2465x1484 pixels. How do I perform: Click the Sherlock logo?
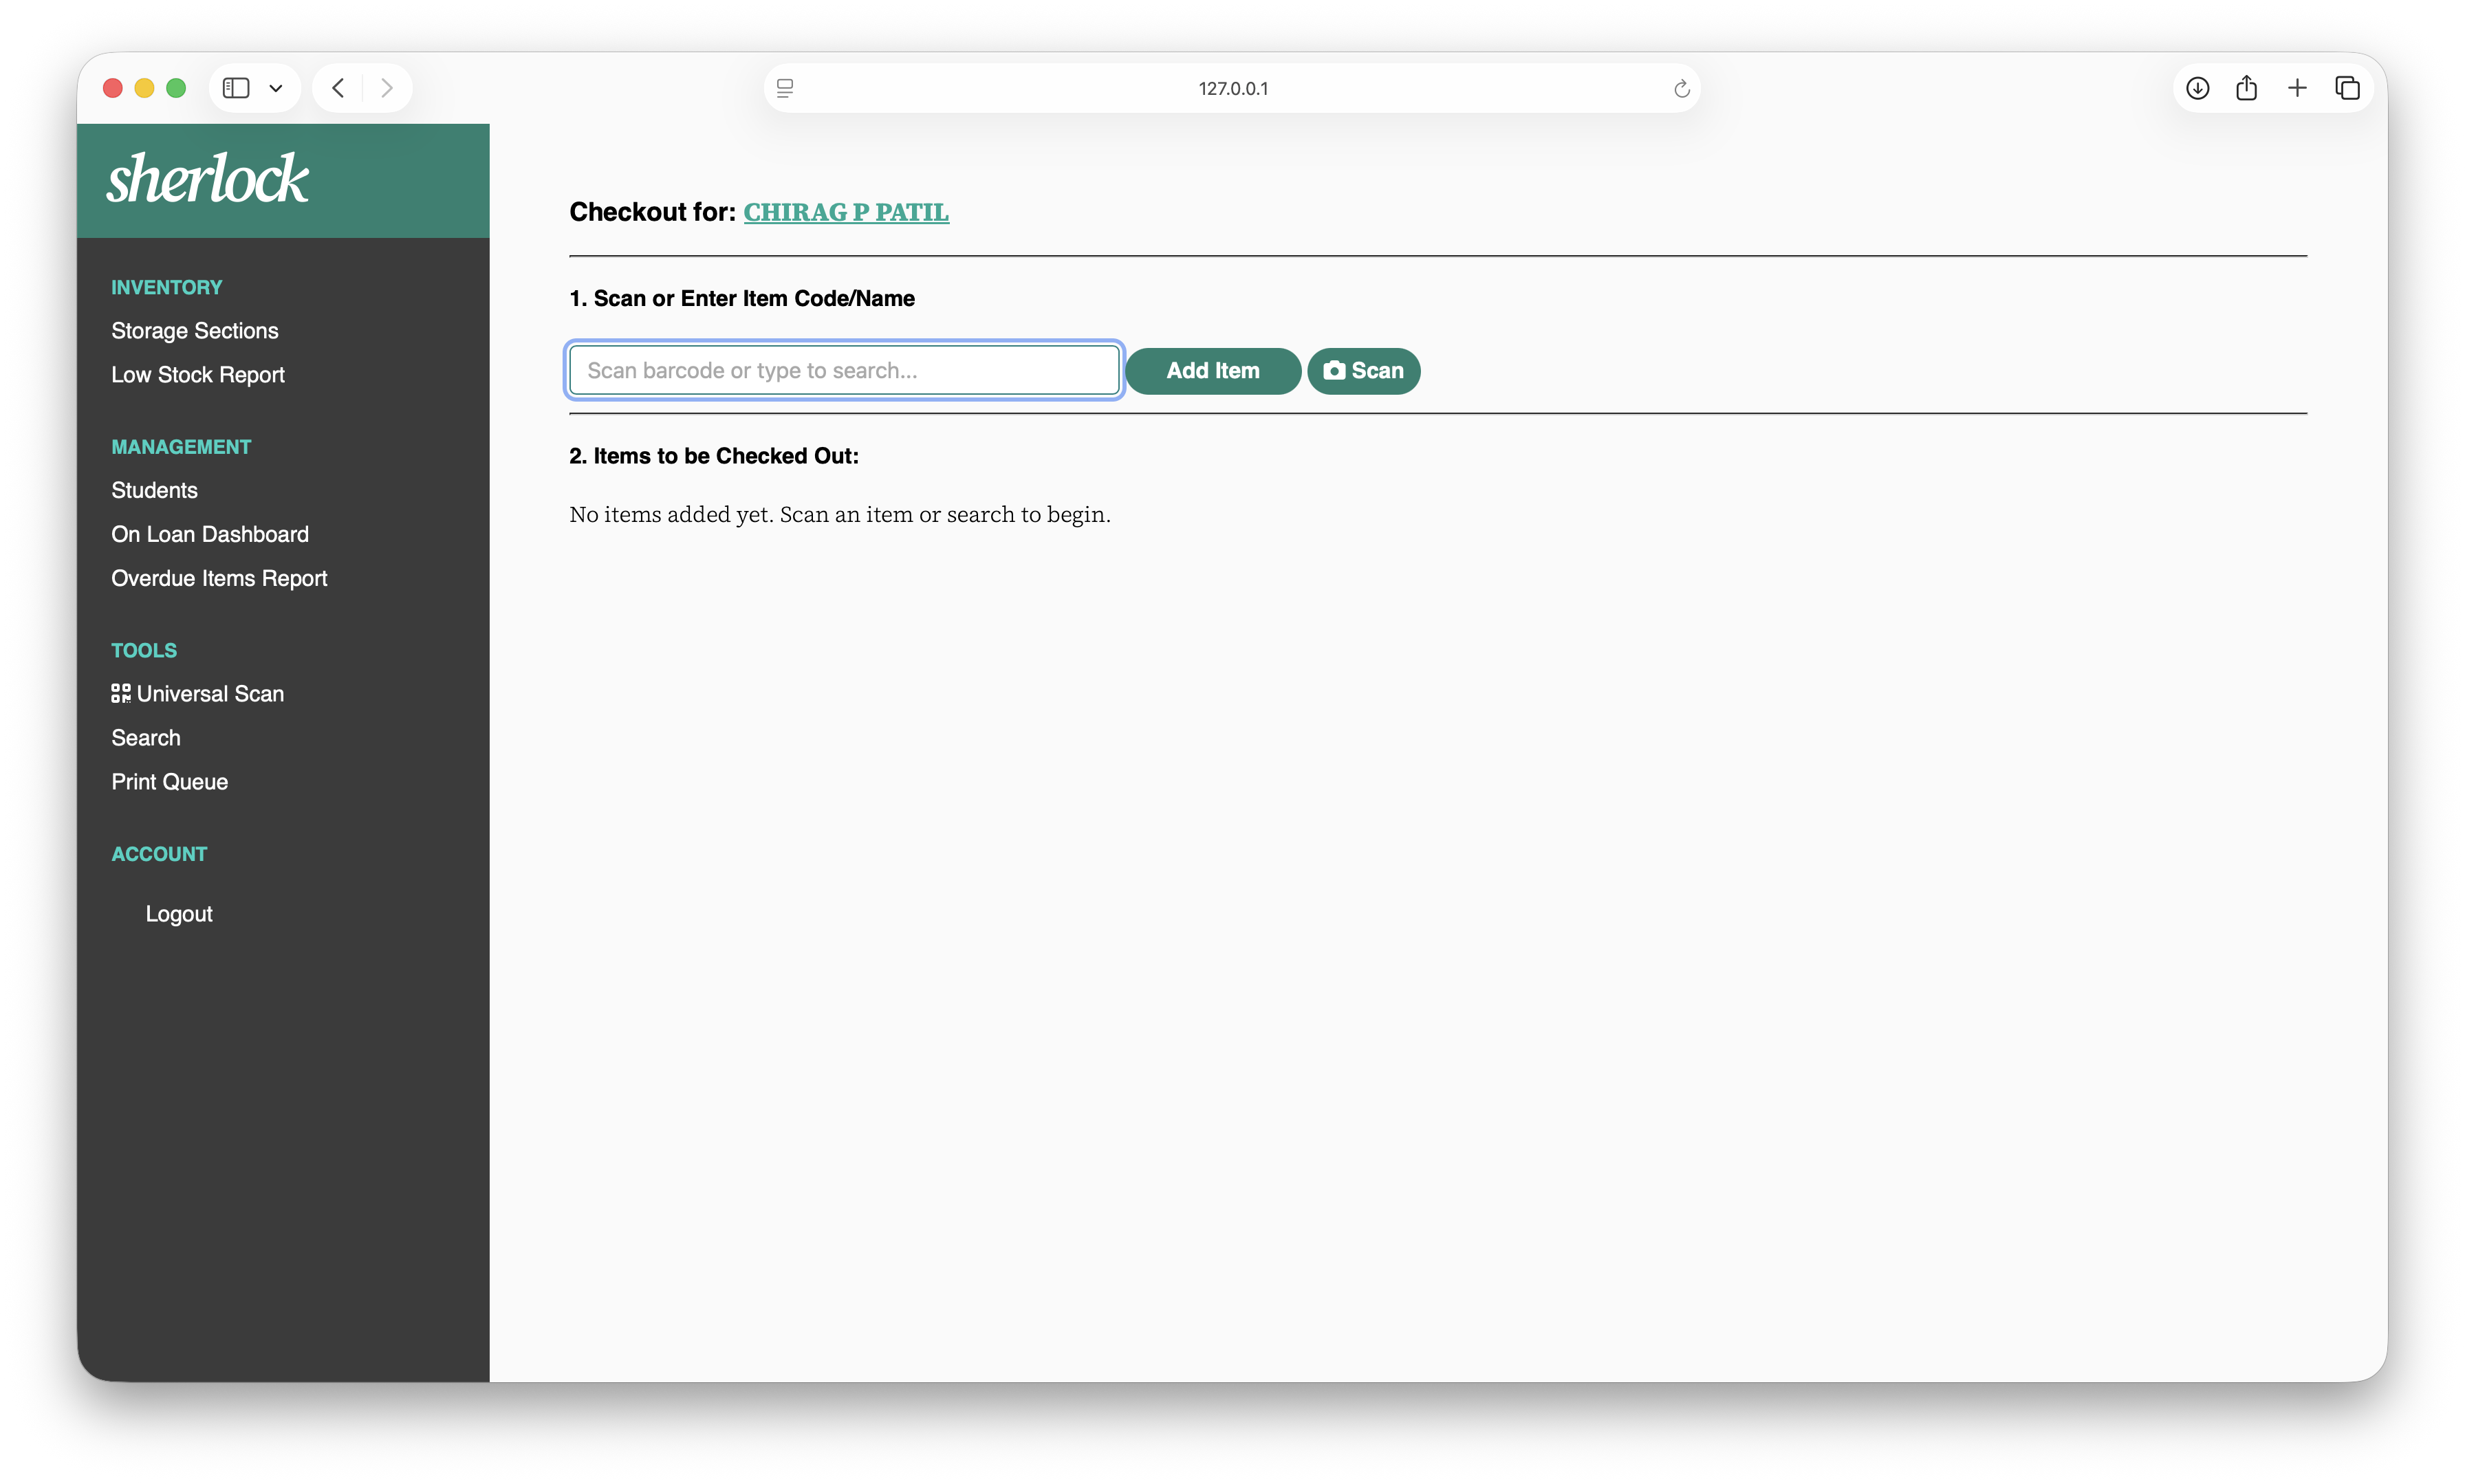point(206,179)
